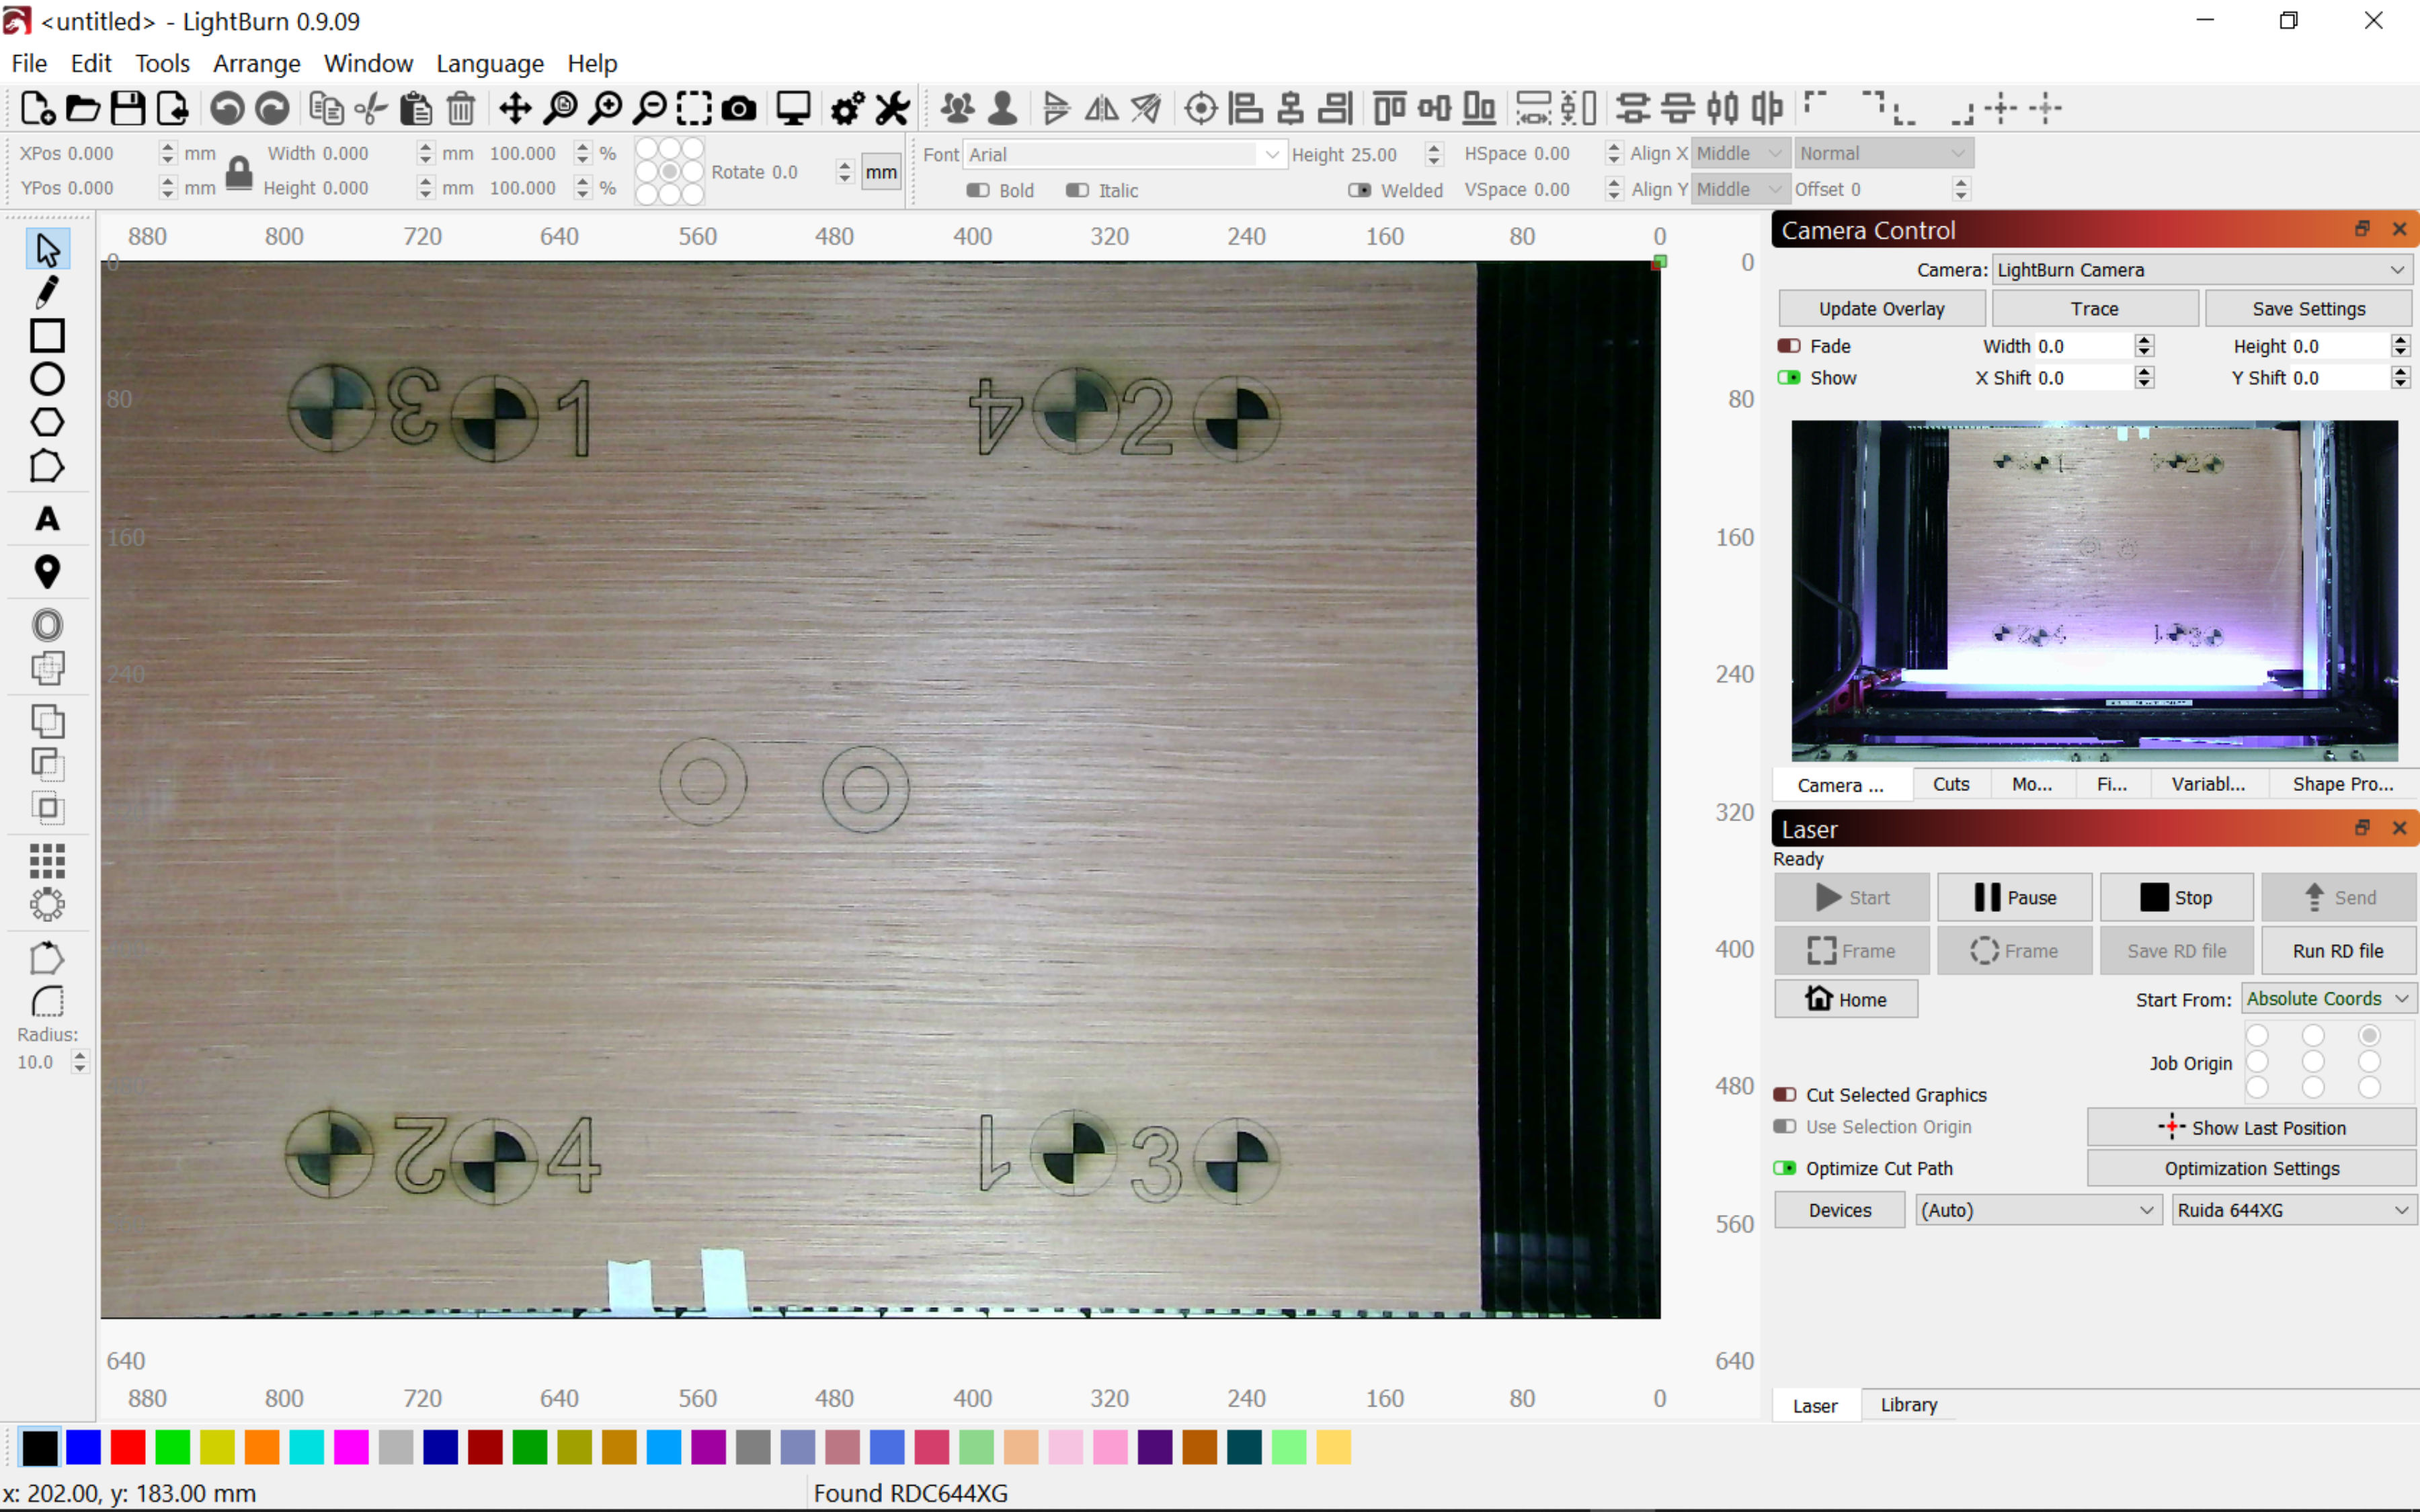The image size is (2420, 1512).
Task: Click the Update Overlay button
Action: 1881,309
